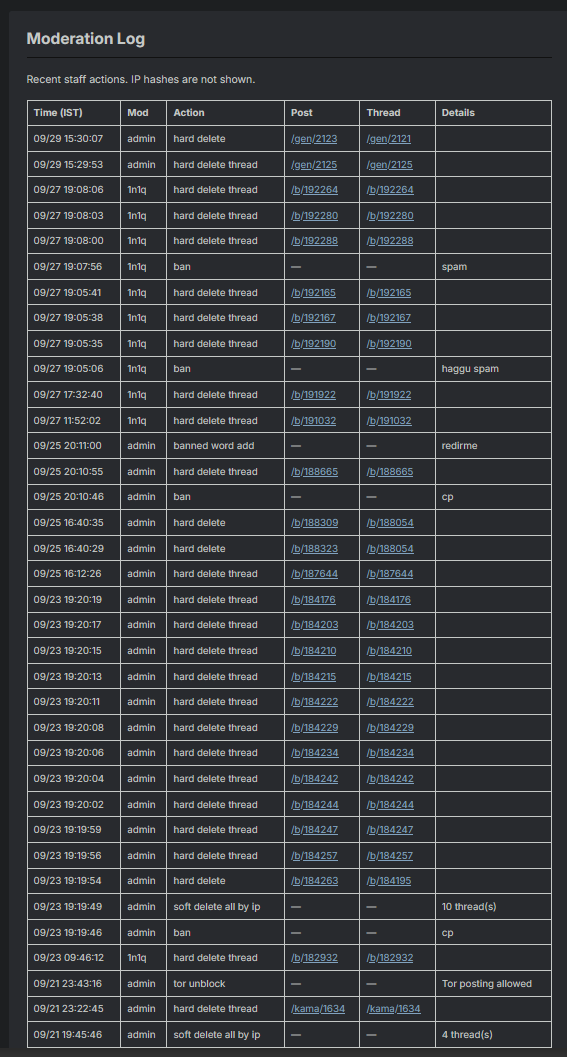Open post link /b/192165

(x=313, y=293)
